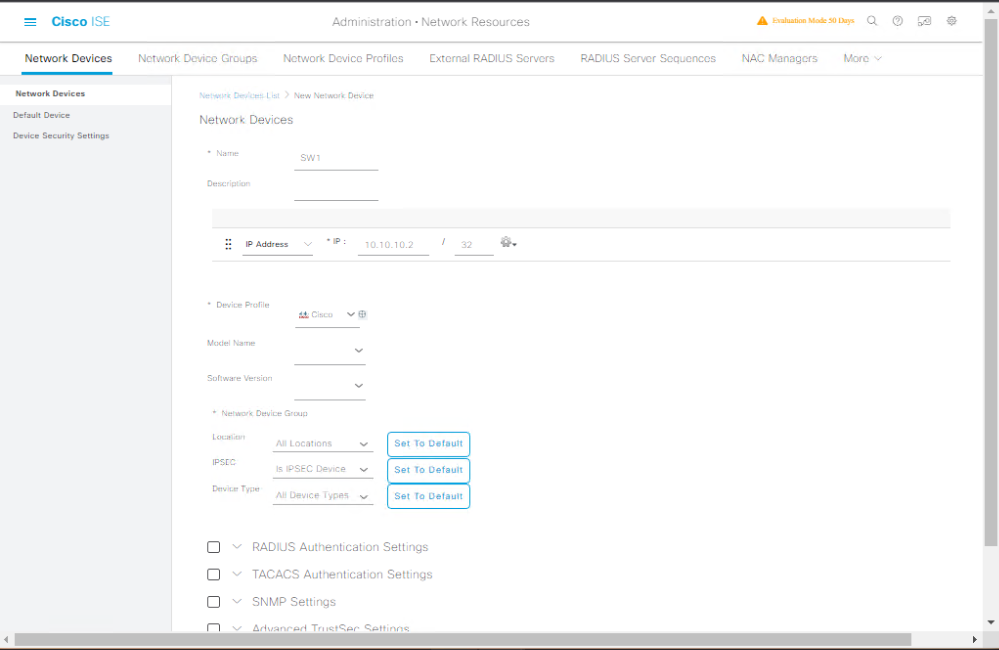Open the Device Profile Cisco dropdown

327,315
